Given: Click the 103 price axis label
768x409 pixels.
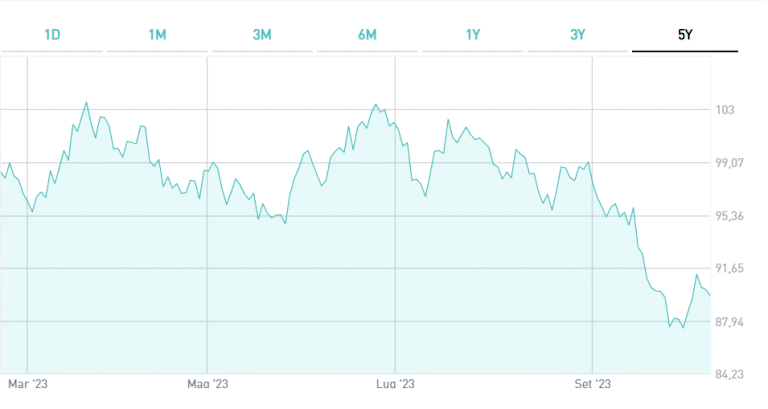Looking at the screenshot, I should 735,110.
